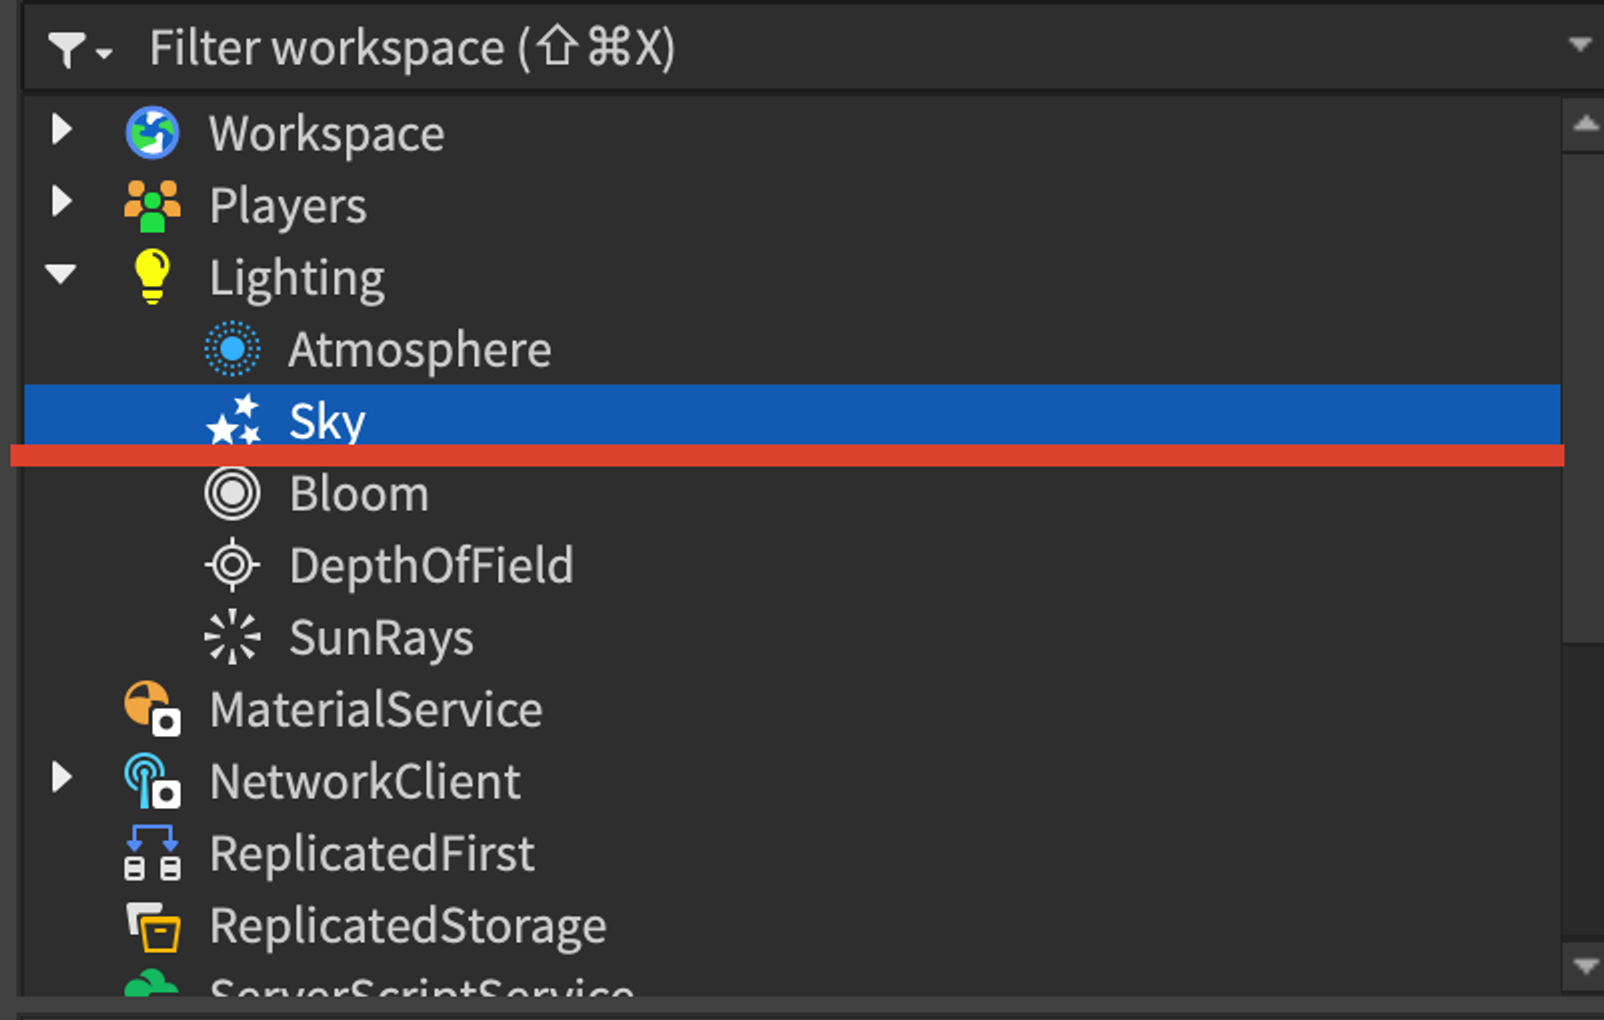Select ReplicatedFirst in the explorer
This screenshot has height=1020, width=1604.
coord(792,854)
